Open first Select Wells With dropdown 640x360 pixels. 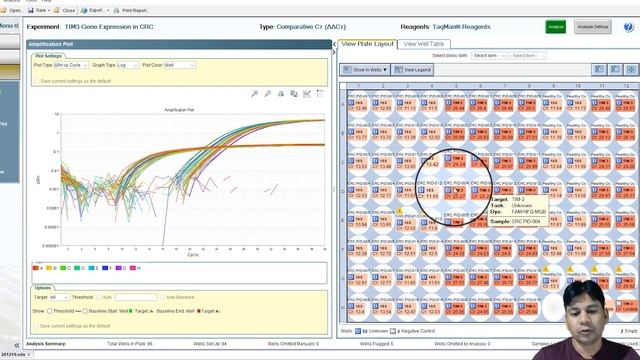(x=489, y=56)
